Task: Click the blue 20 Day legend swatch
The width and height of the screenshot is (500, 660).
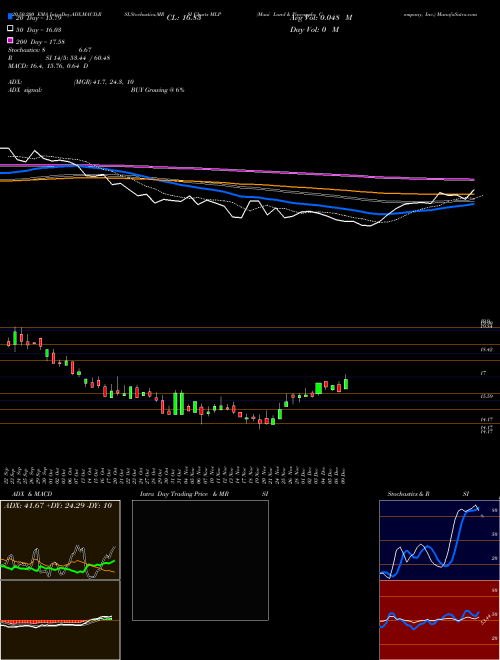Action: [10, 17]
